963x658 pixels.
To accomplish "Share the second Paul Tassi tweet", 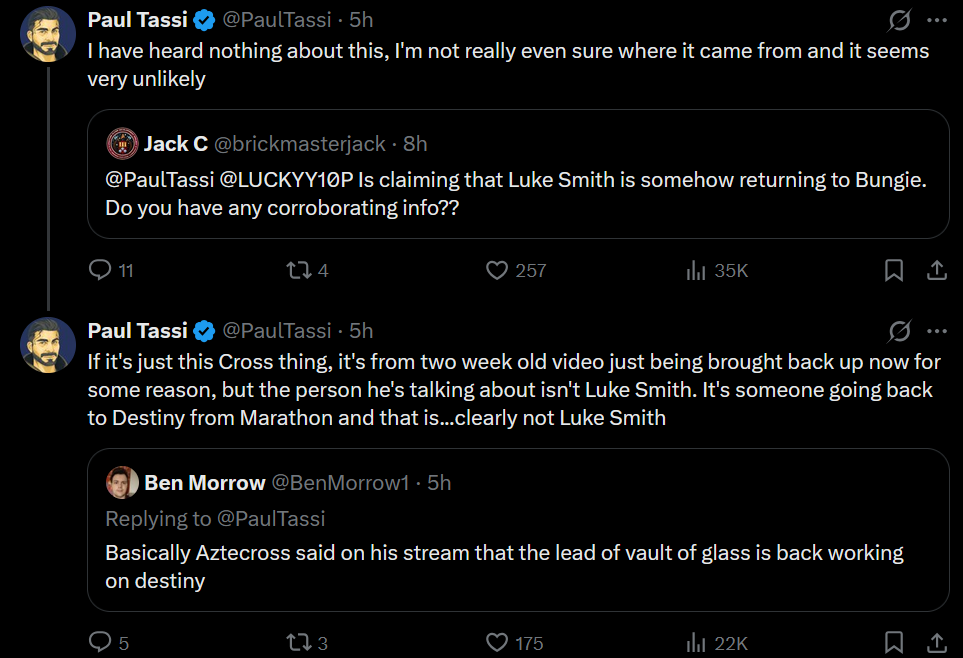I will 937,643.
